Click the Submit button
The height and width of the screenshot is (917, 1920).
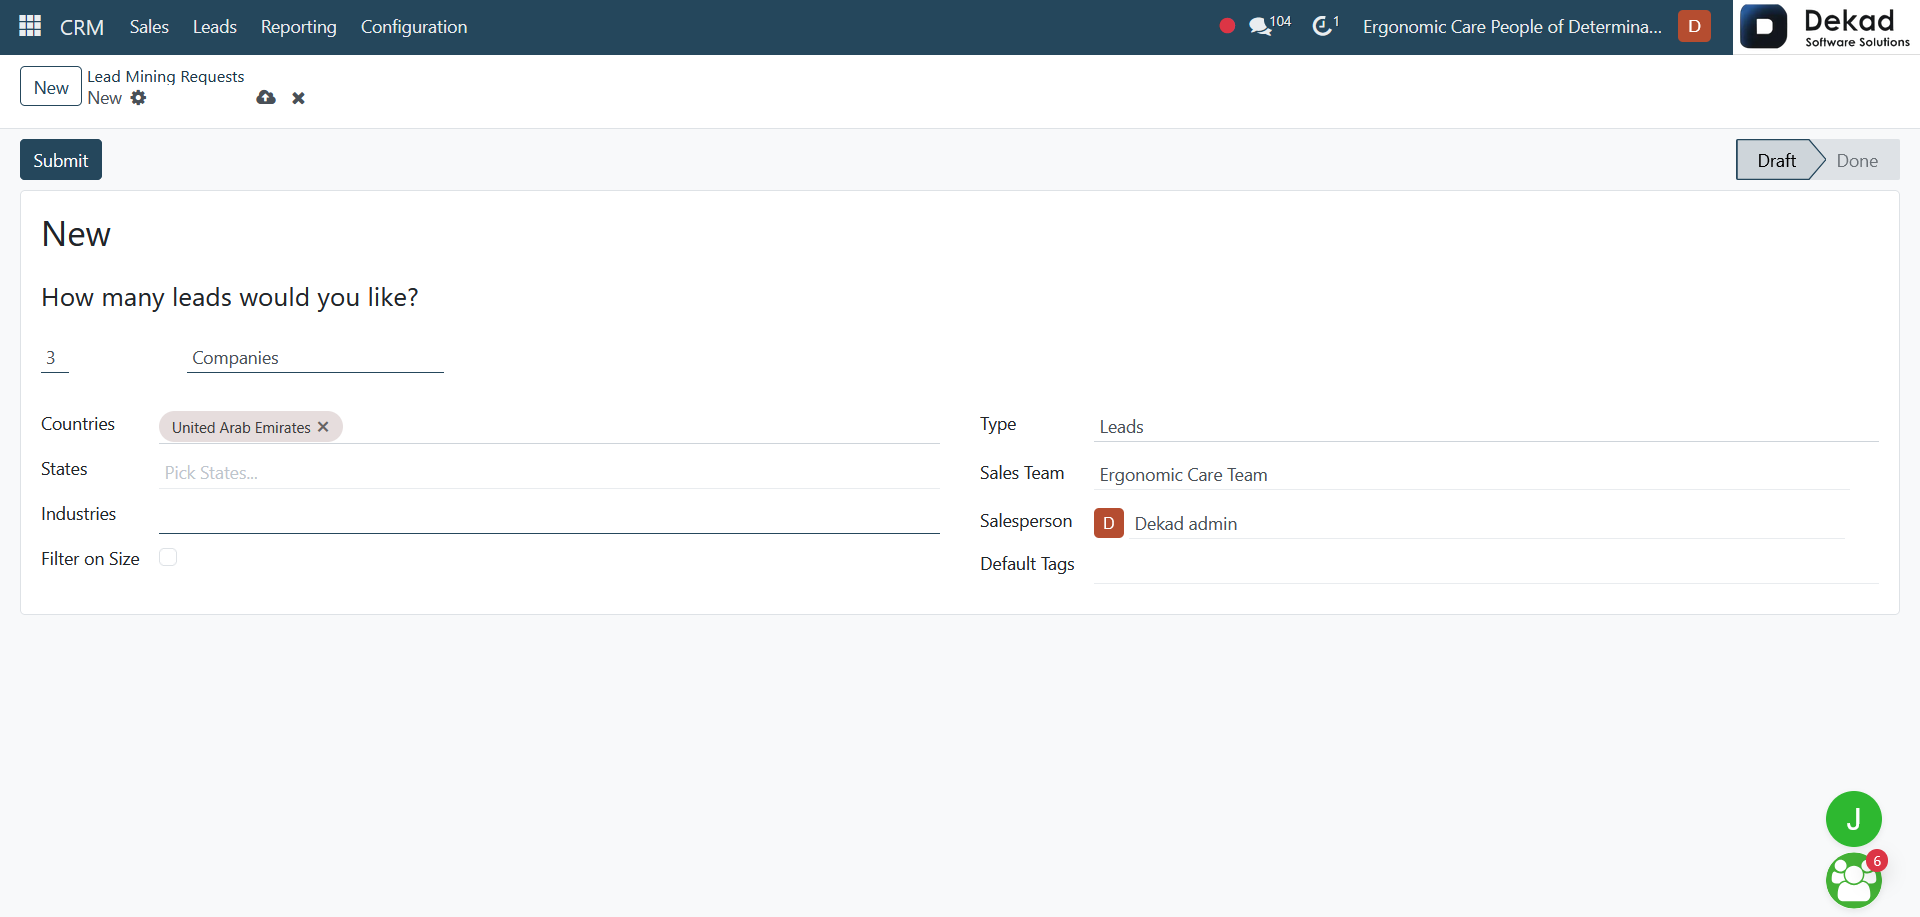(x=61, y=160)
